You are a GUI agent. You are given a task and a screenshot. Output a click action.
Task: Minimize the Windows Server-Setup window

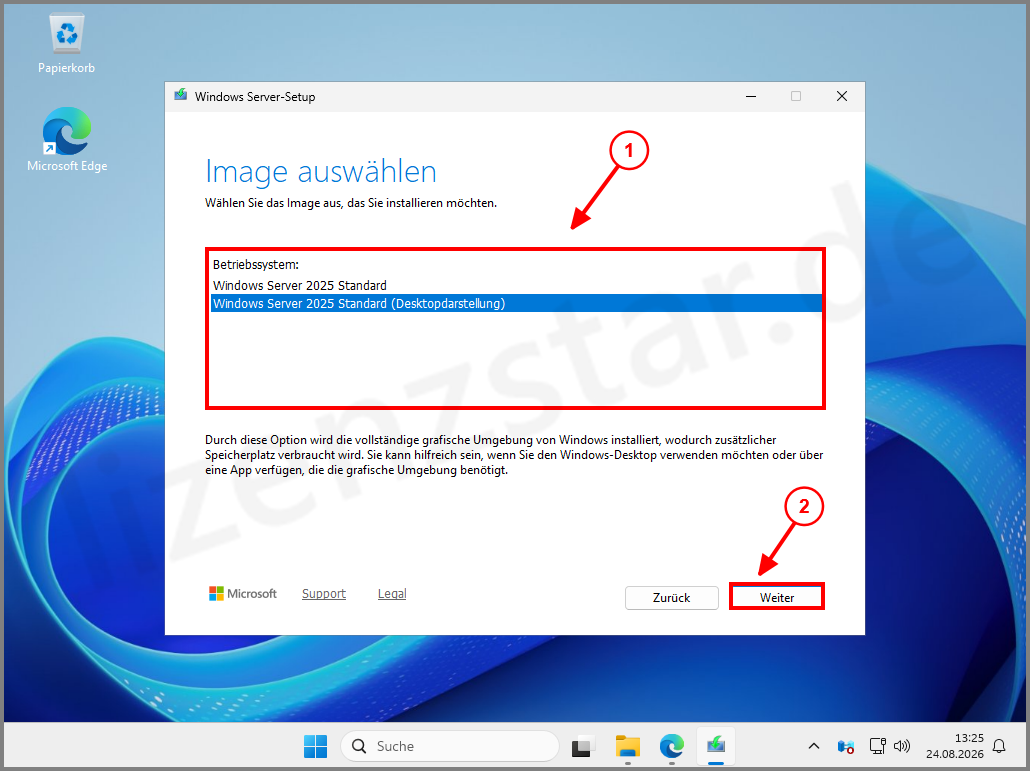(x=751, y=96)
